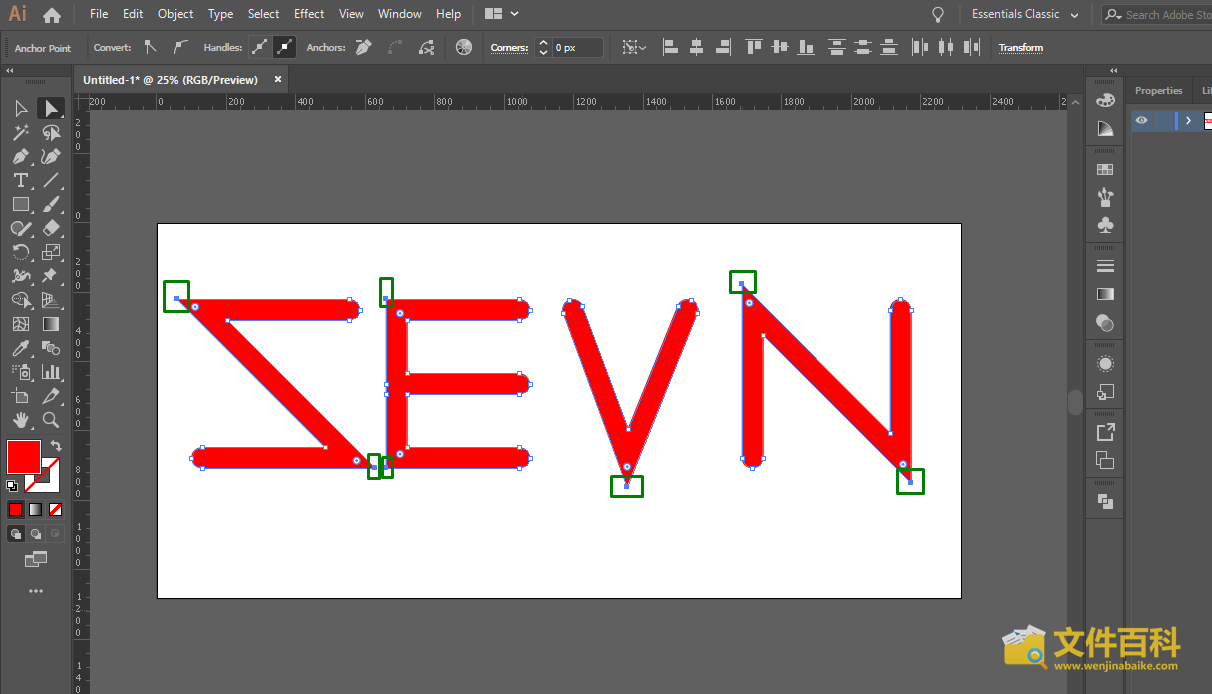Set paint mode to Color
The image size is (1212, 694).
tap(16, 509)
